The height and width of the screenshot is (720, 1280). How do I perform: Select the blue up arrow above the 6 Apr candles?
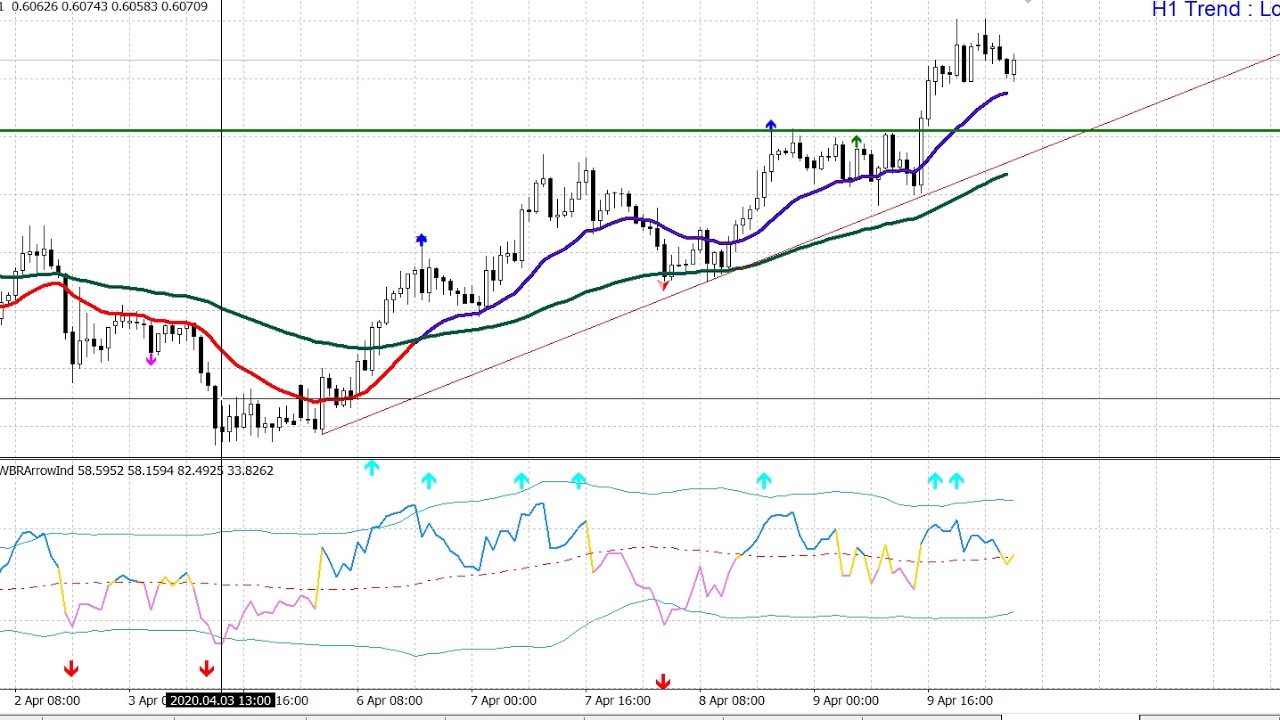(x=421, y=240)
